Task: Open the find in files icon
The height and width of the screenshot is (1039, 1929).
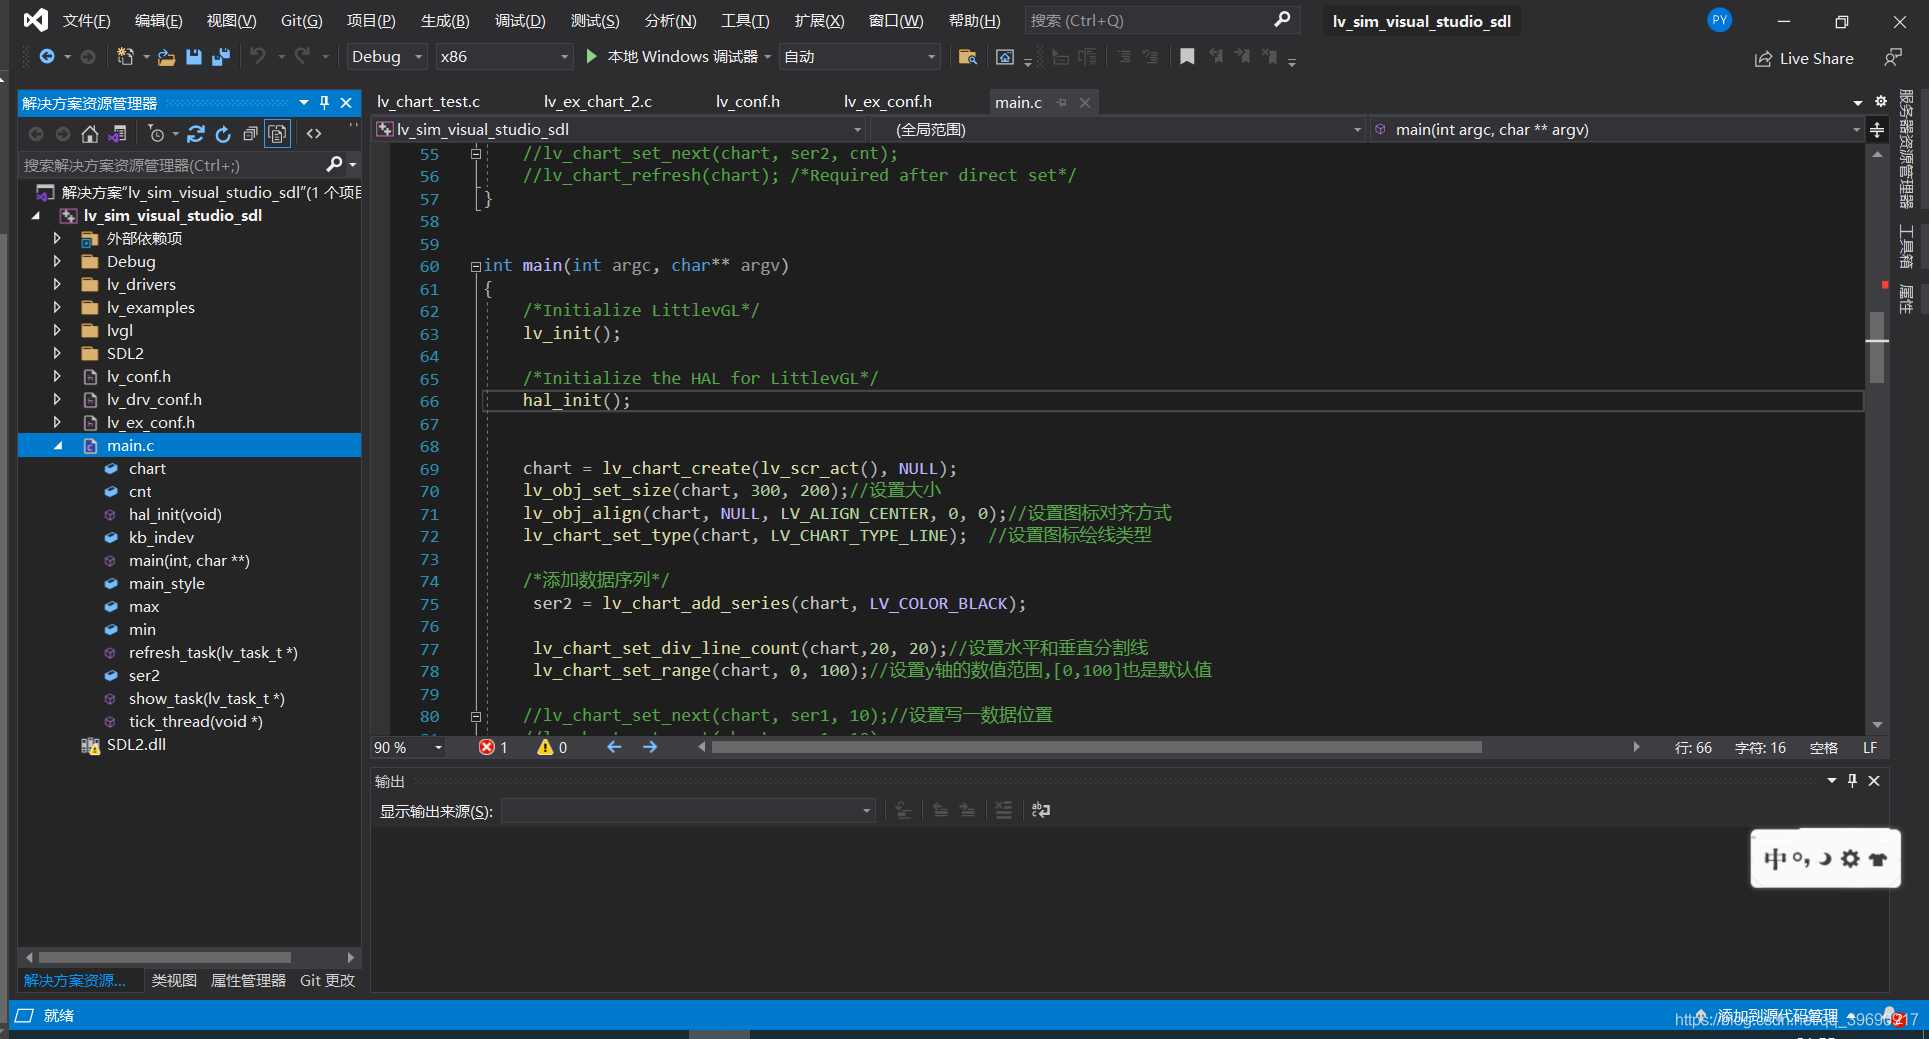Action: (x=967, y=57)
